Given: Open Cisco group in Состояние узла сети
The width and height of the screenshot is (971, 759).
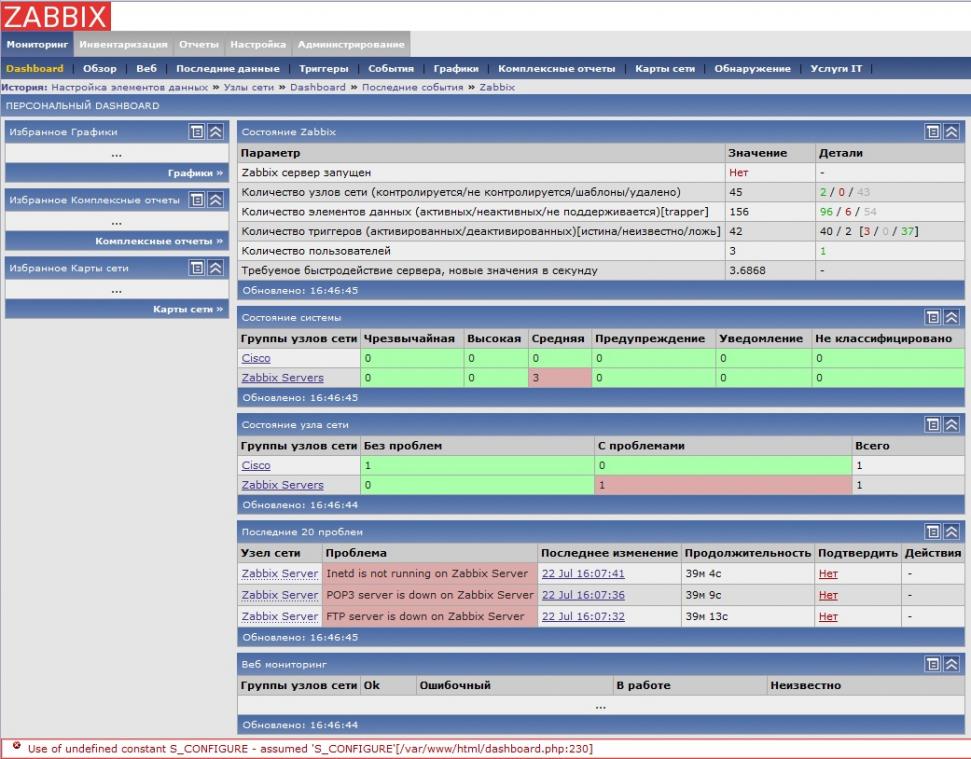Looking at the screenshot, I should pyautogui.click(x=256, y=465).
